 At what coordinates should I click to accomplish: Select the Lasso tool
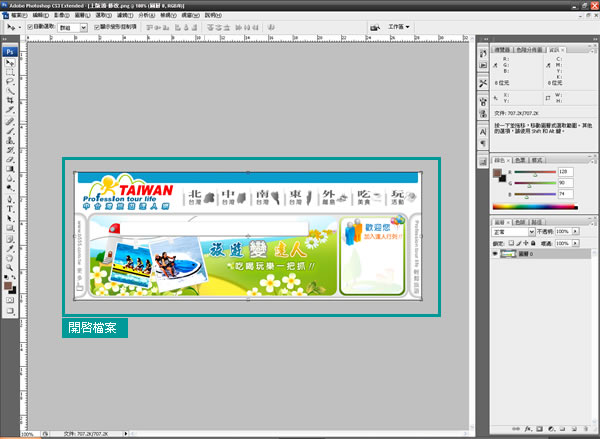[x=10, y=82]
